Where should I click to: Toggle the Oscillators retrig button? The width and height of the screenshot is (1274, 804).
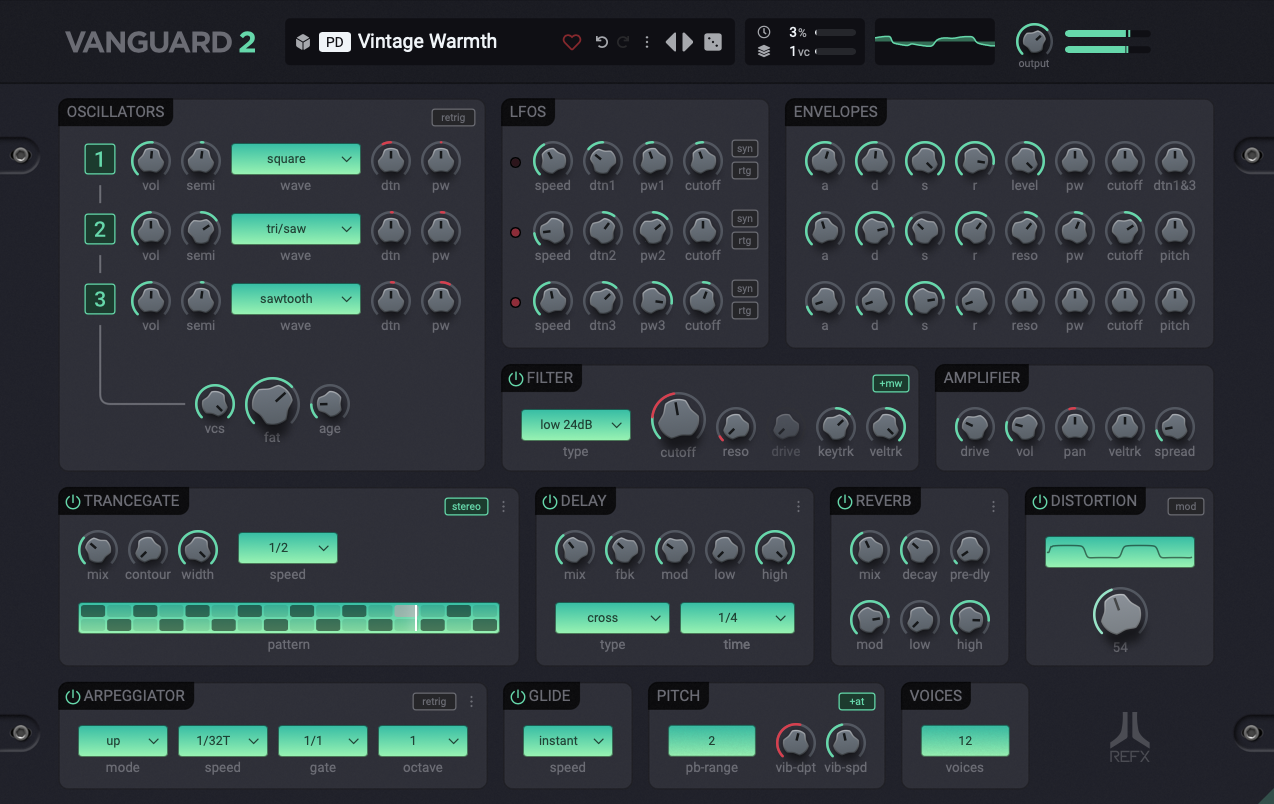point(453,117)
